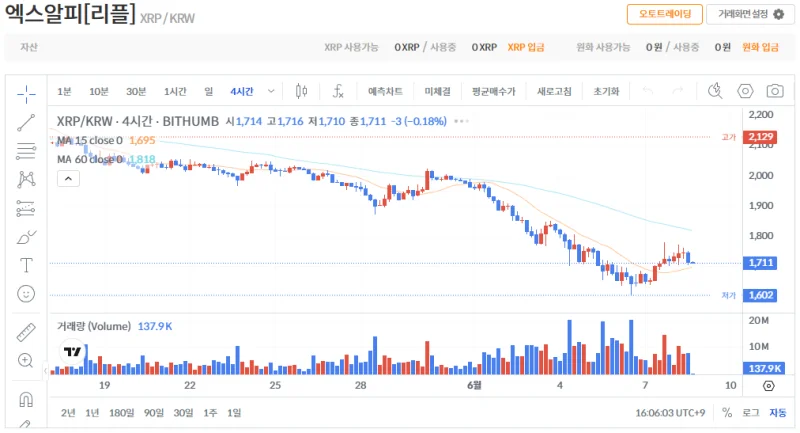Click the high price label 2,129
The height and width of the screenshot is (433, 800).
[760, 137]
